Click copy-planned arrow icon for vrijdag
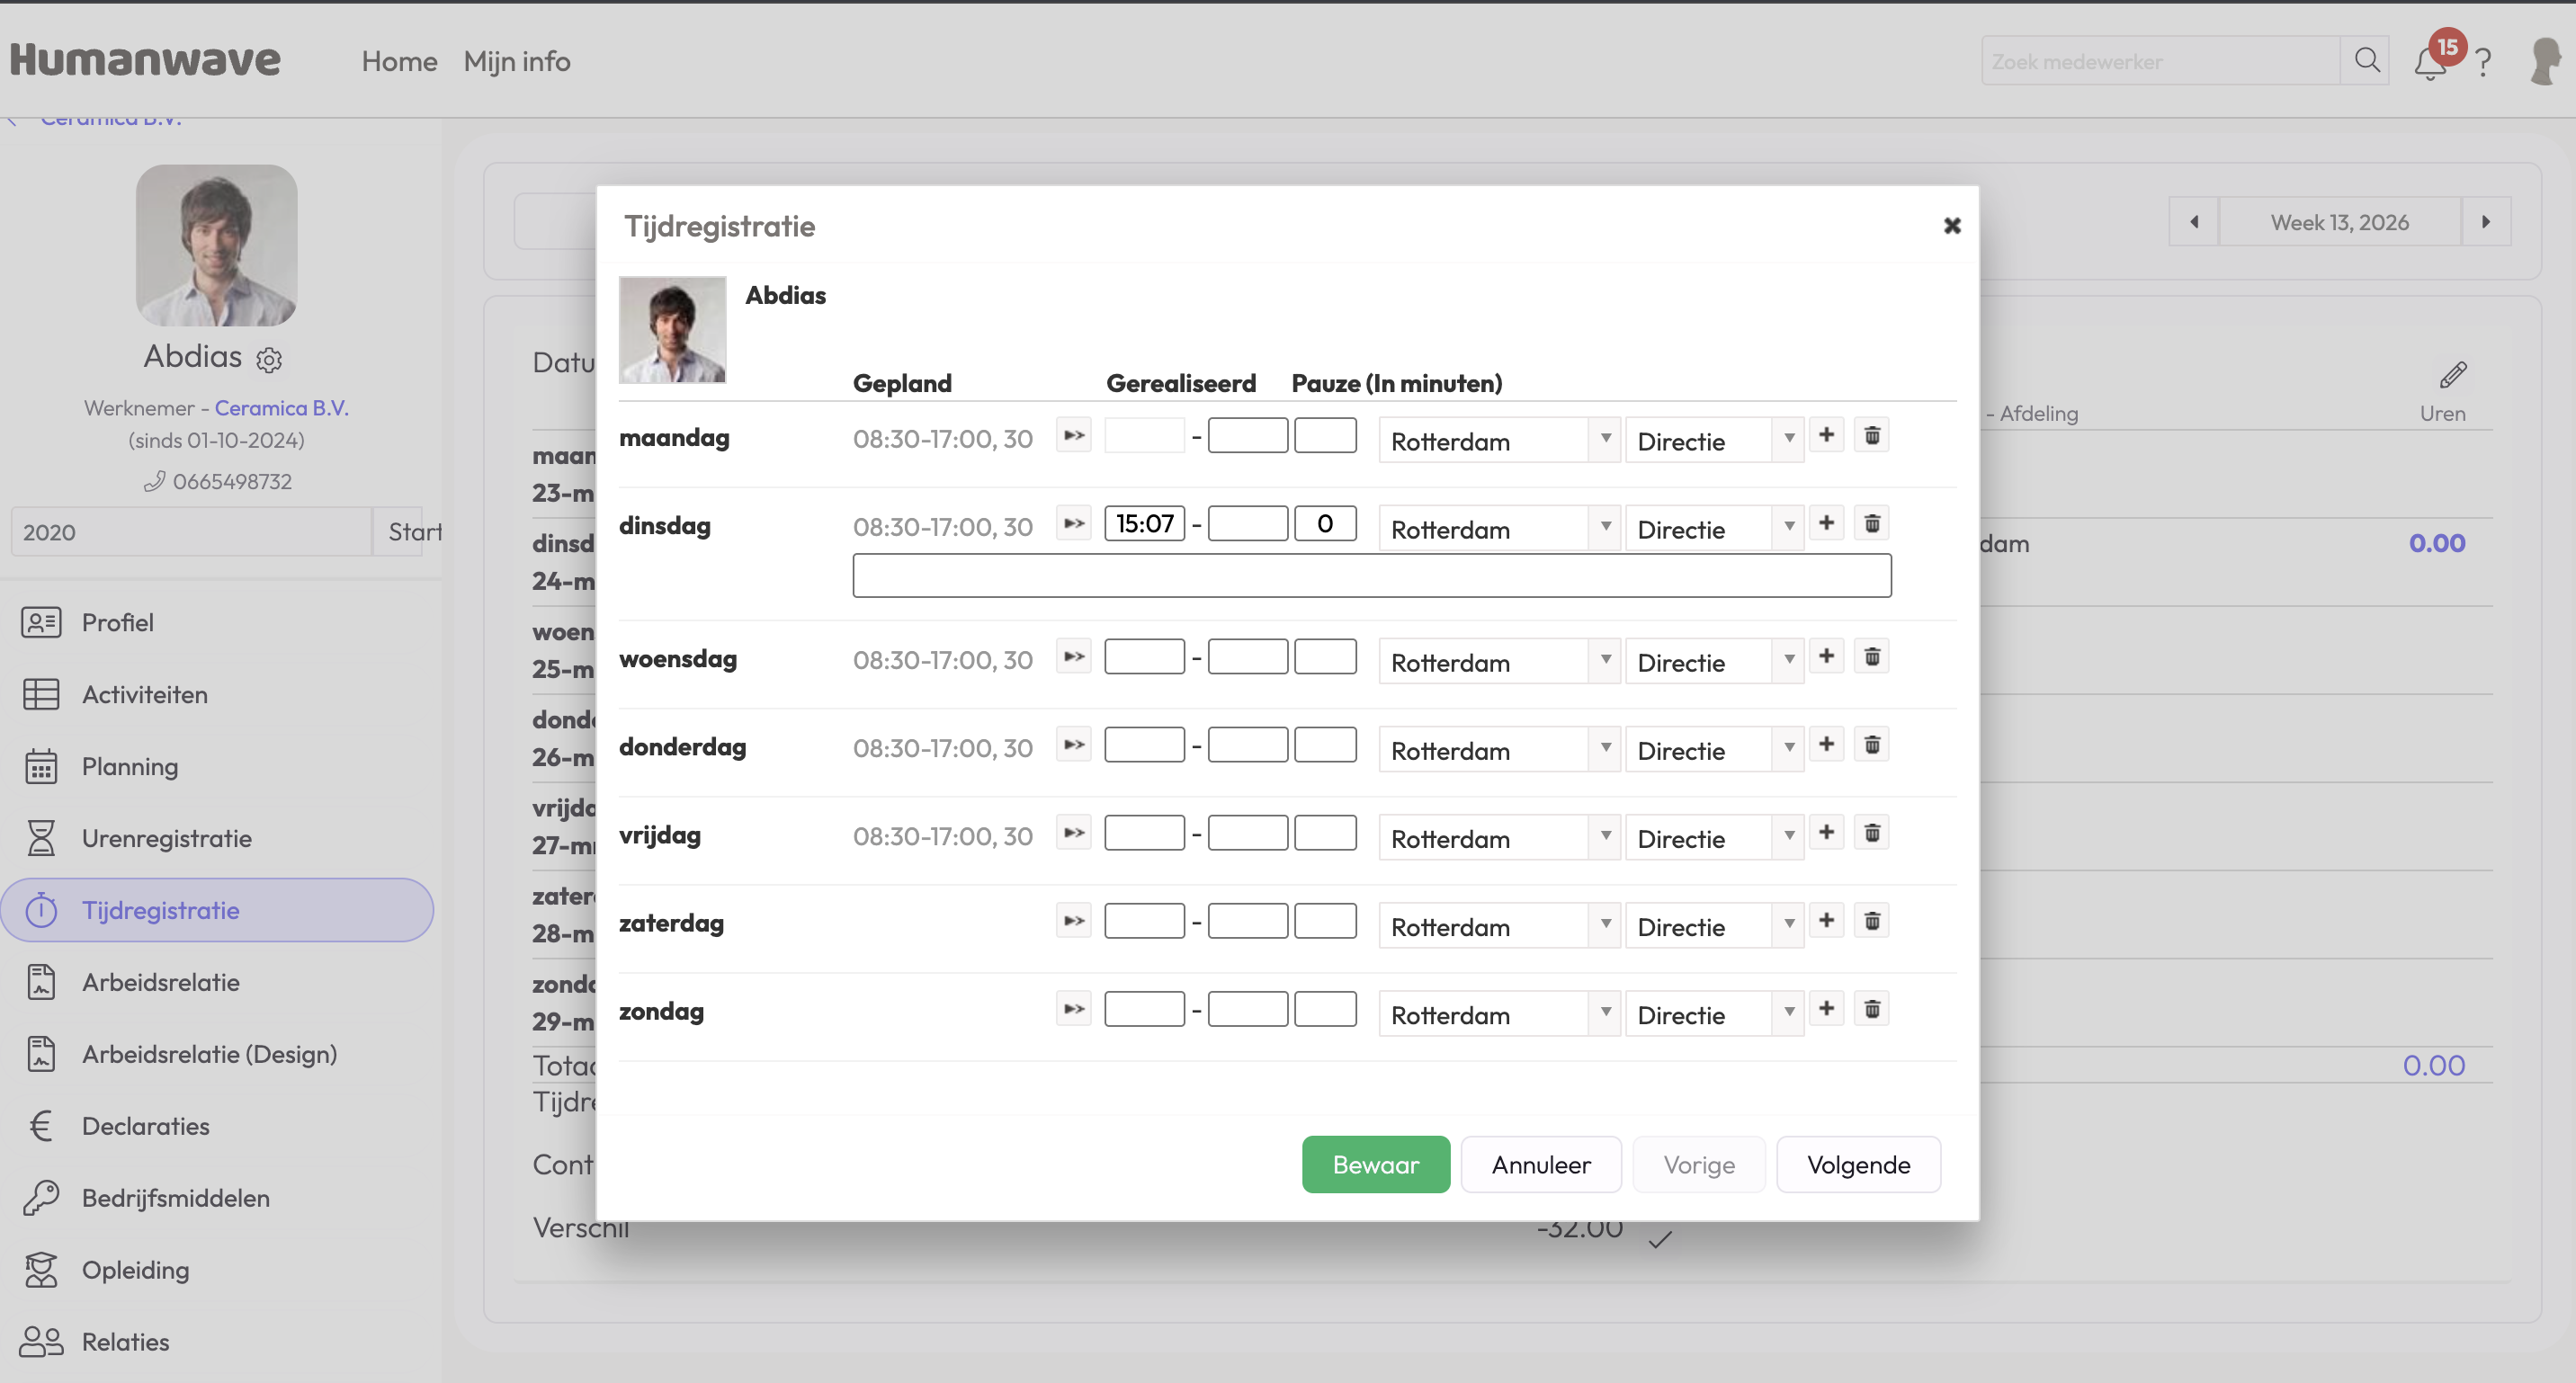 coord(1073,833)
